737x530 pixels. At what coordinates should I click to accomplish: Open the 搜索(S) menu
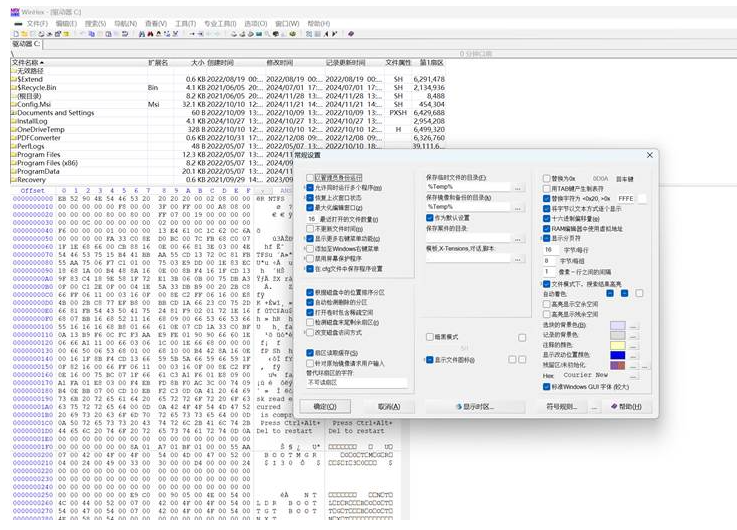95,23
